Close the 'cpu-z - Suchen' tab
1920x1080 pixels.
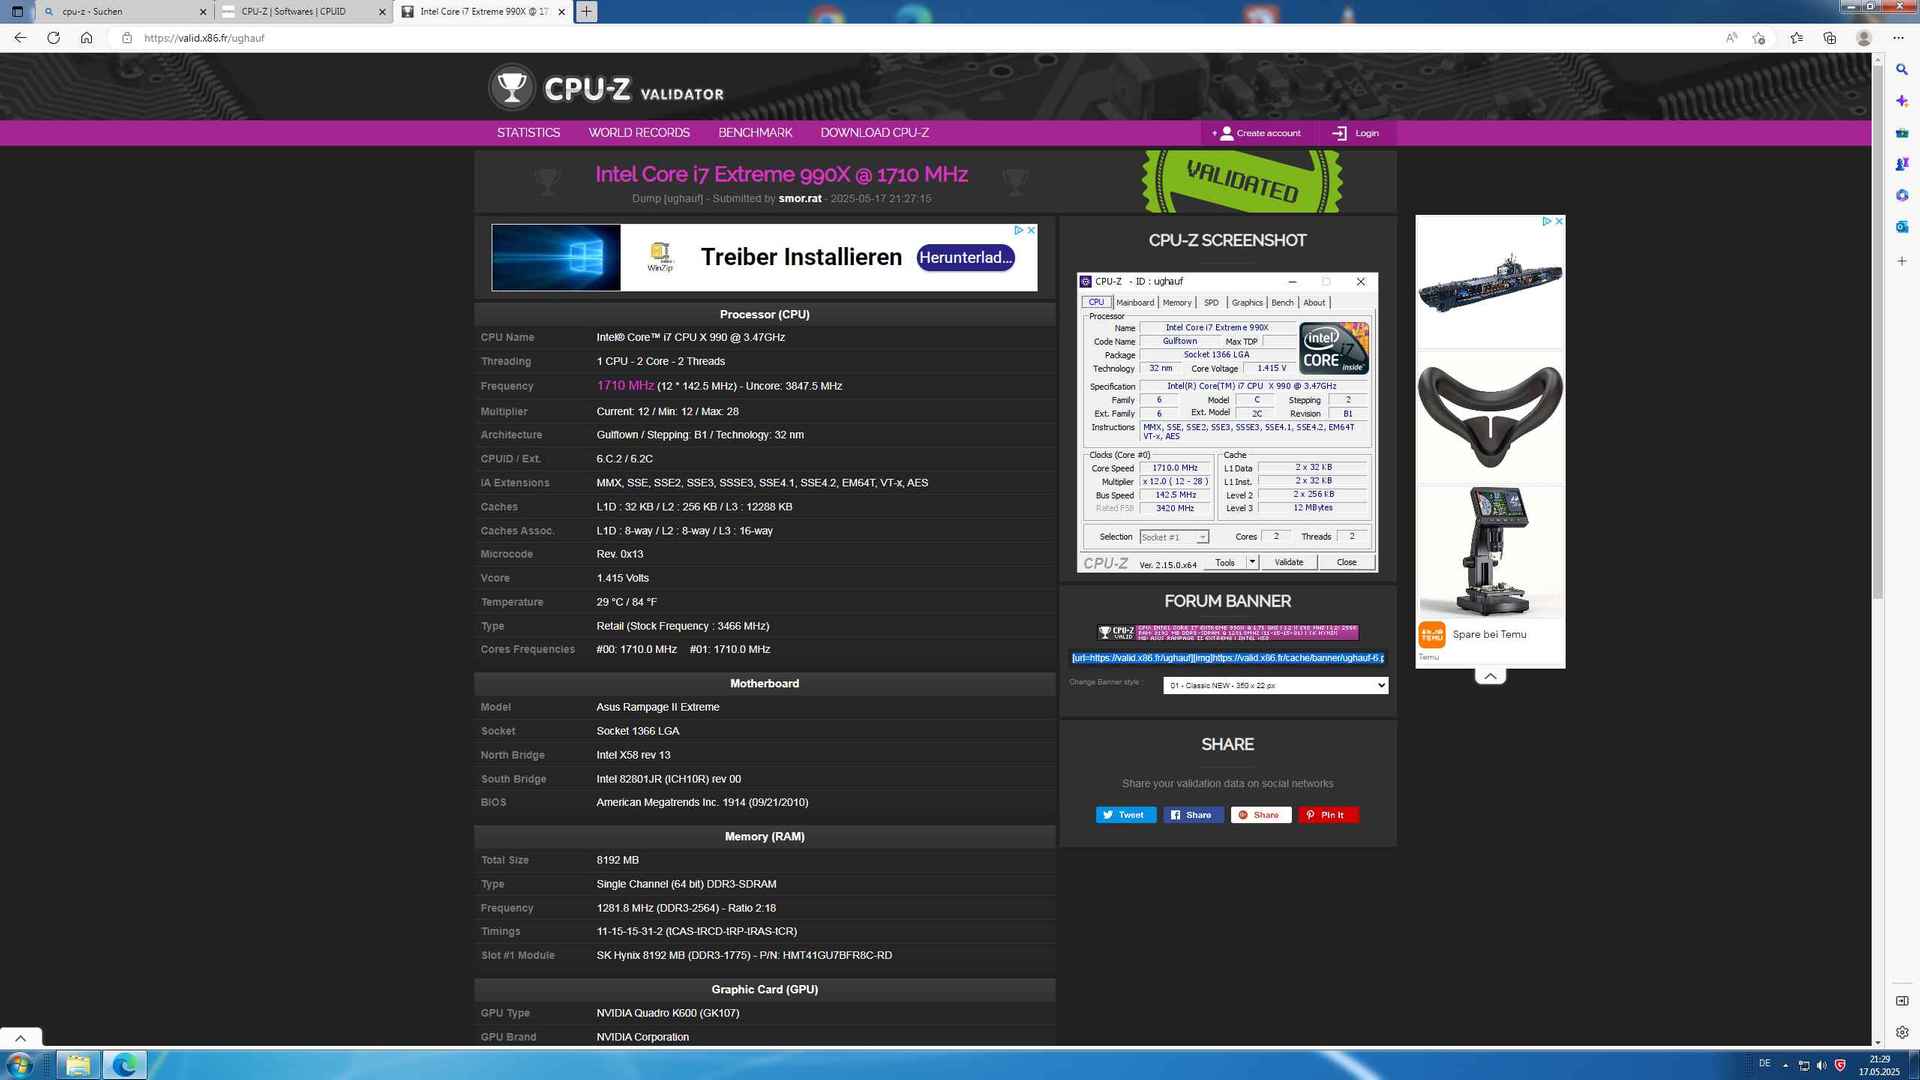tap(203, 12)
